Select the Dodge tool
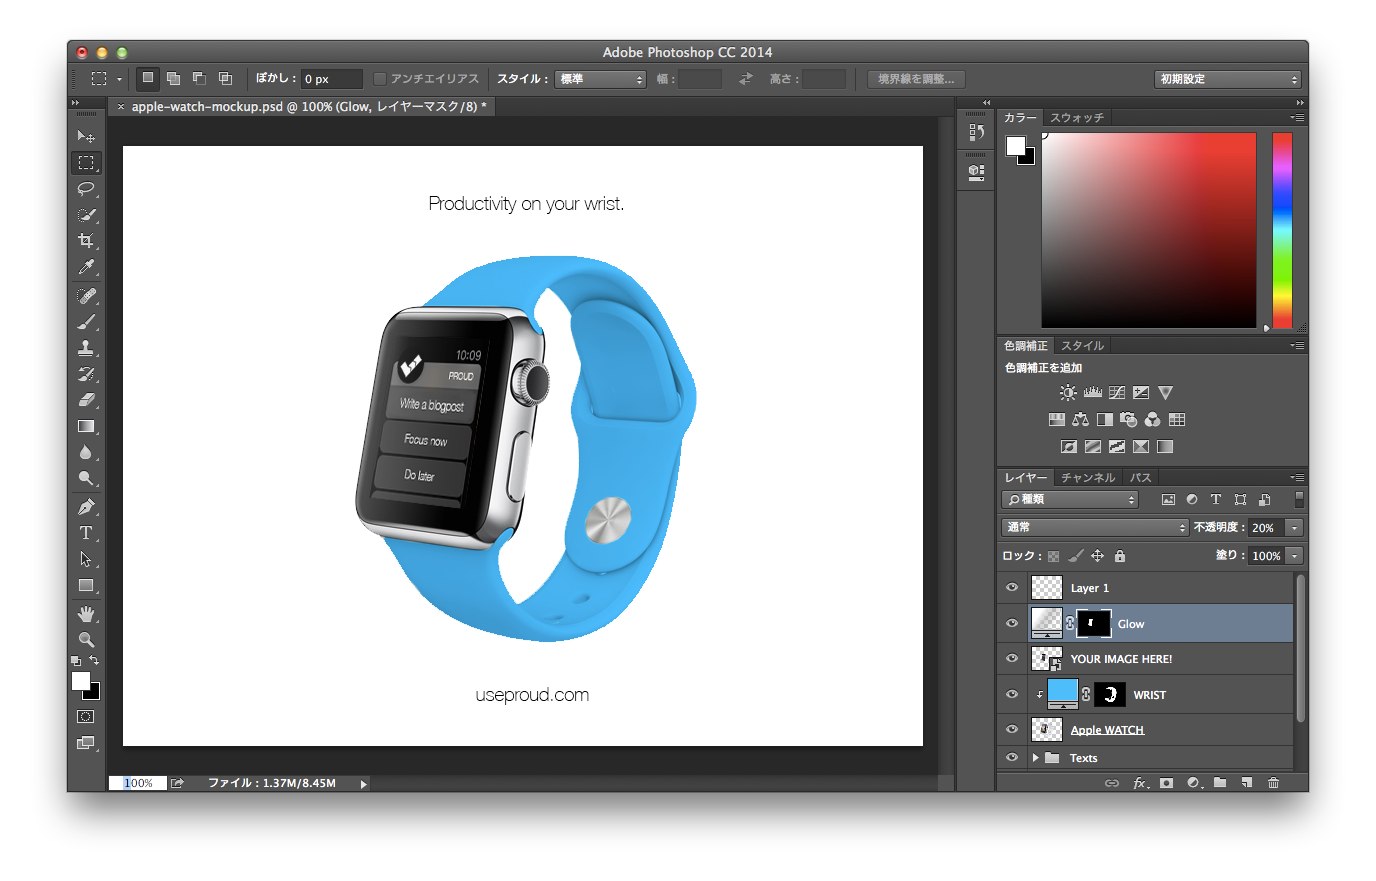Viewport: 1376px width, 881px height. pos(86,478)
